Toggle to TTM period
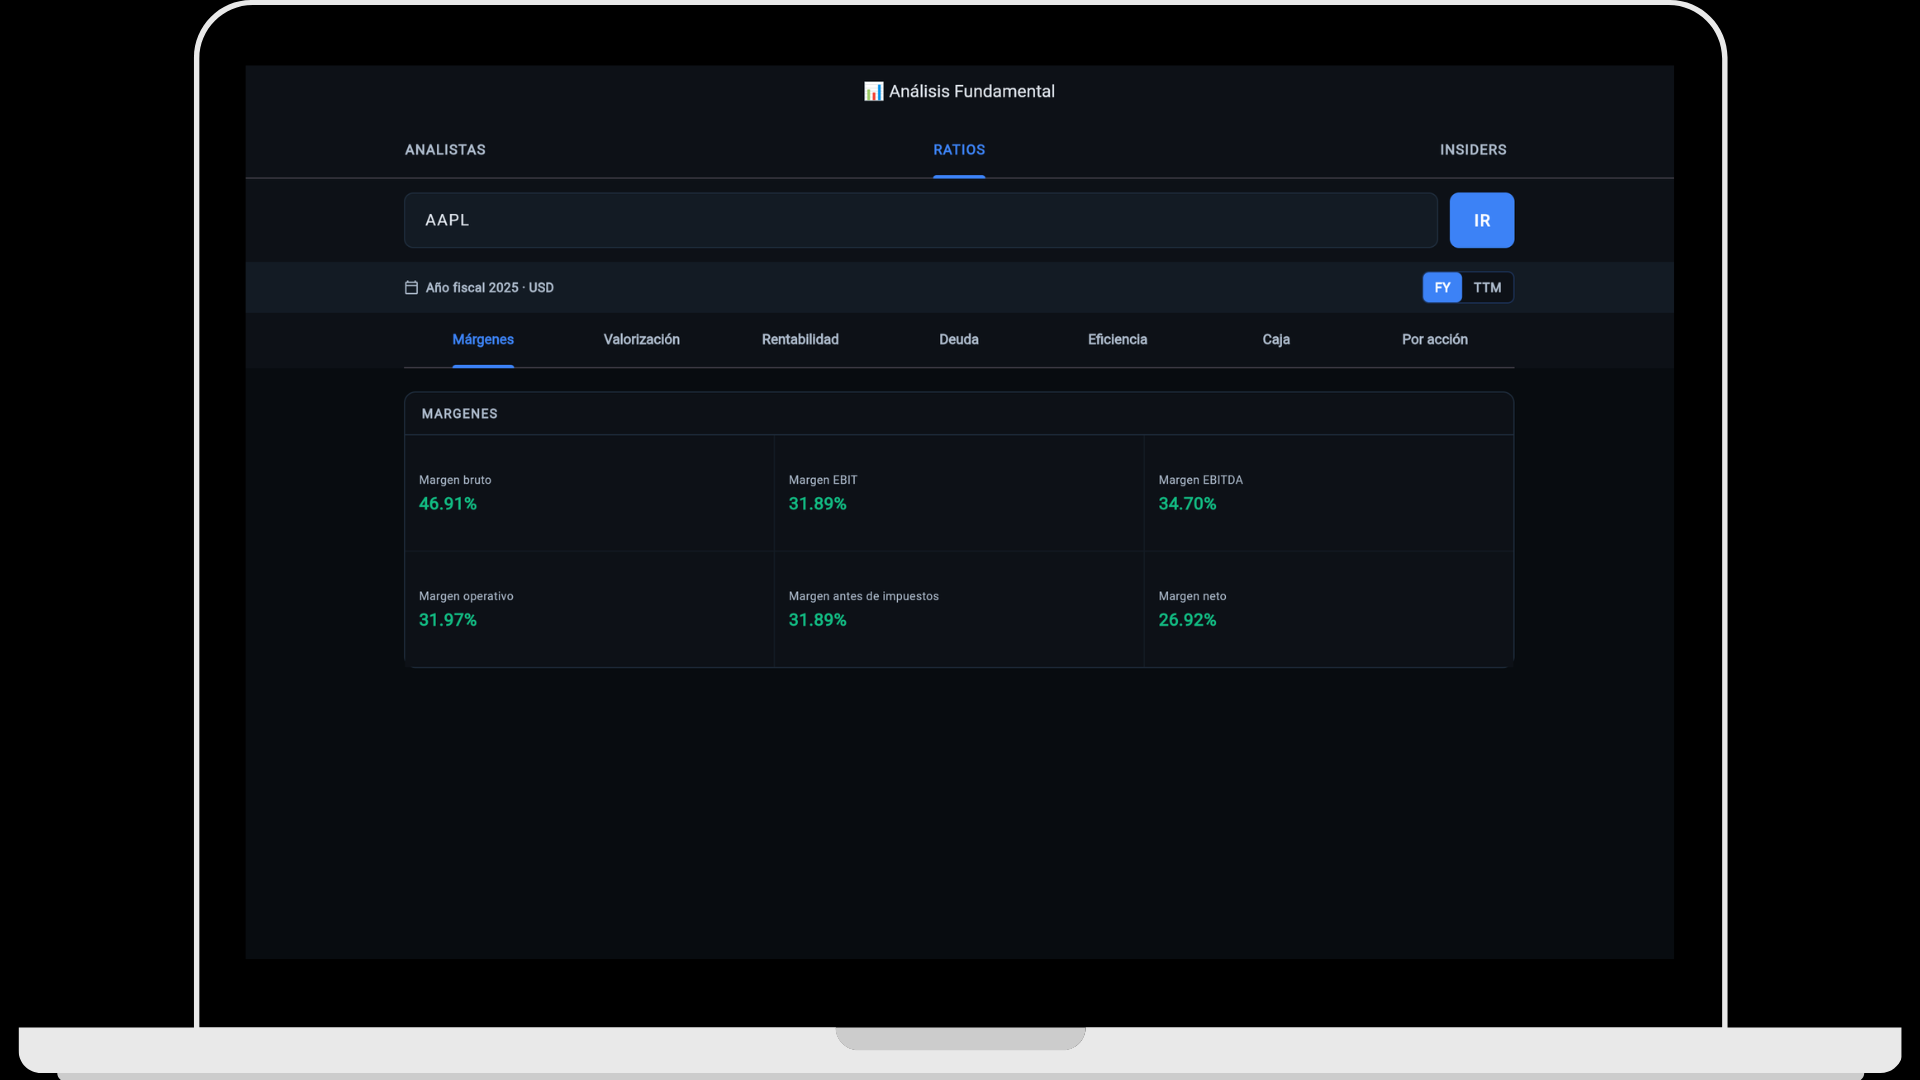Viewport: 1920px width, 1080px height. point(1487,288)
